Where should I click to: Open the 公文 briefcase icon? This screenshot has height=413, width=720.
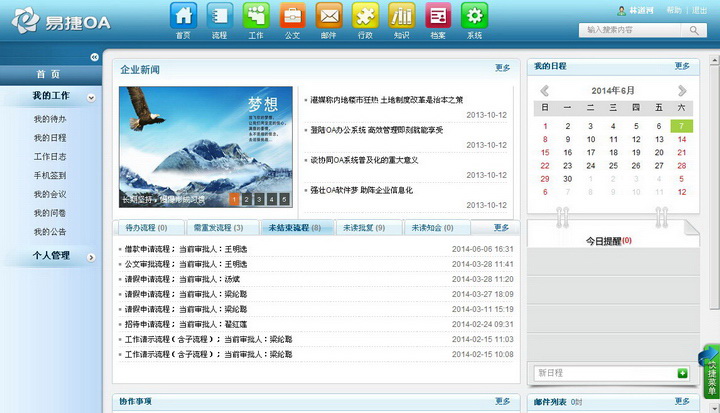[292, 16]
